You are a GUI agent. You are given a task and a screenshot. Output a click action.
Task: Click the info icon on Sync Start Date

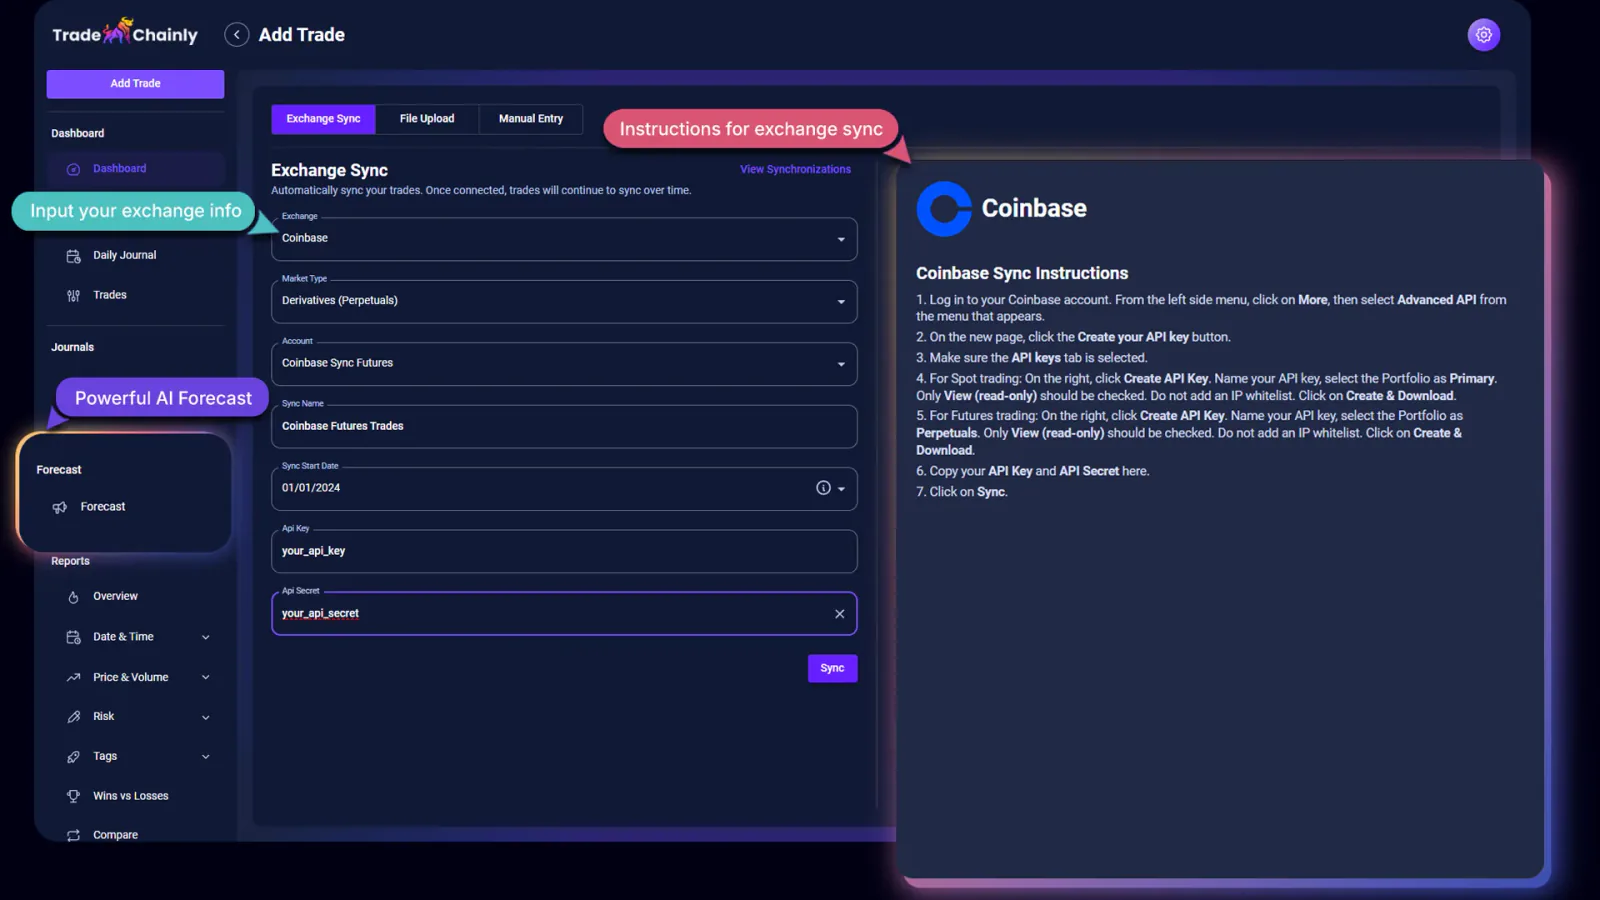tap(823, 488)
